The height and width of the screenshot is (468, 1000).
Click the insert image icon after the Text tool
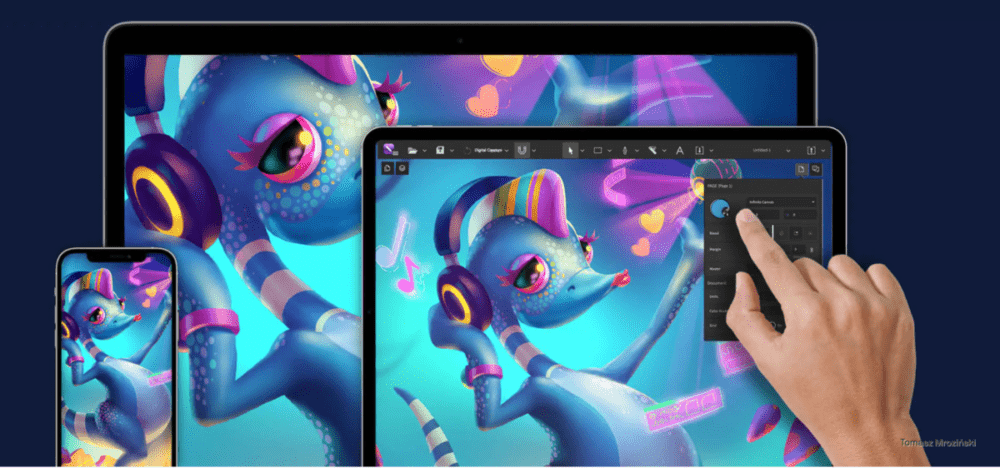tap(699, 150)
